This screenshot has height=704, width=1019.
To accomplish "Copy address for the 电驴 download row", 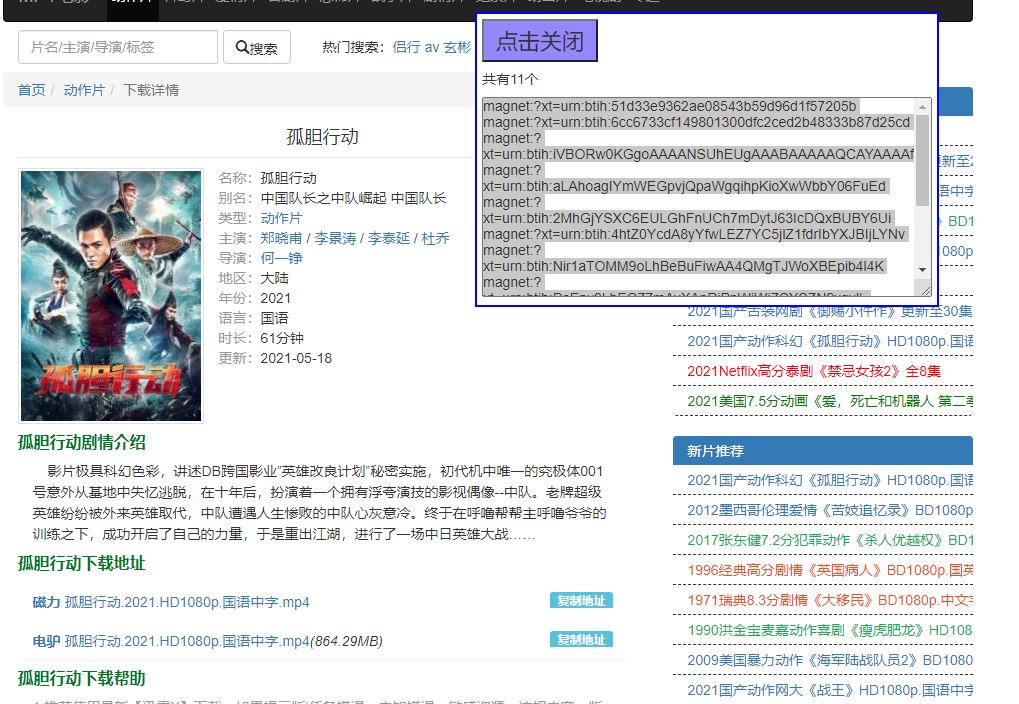I will pyautogui.click(x=580, y=640).
